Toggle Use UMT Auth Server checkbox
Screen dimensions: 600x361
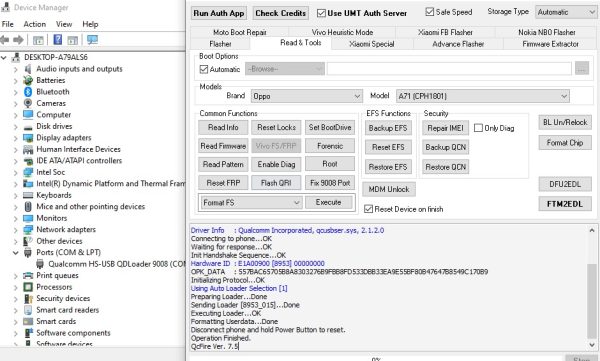[321, 13]
